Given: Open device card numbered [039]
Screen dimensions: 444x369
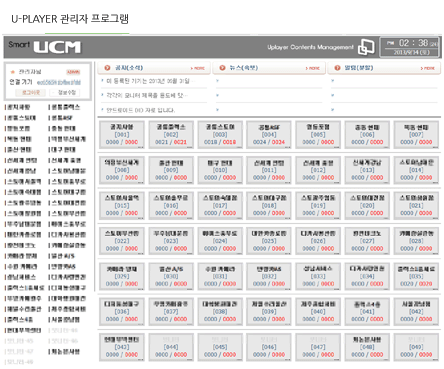Looking at the screenshot, I should point(269,312).
